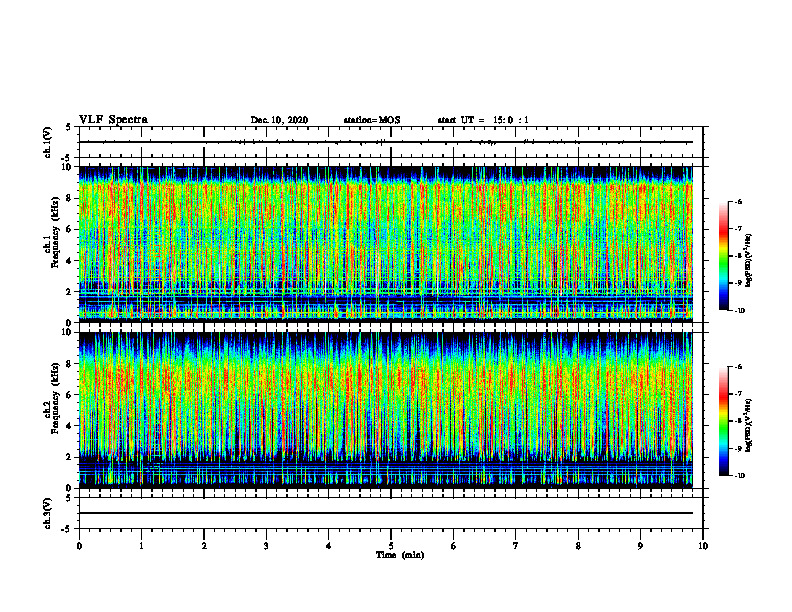Click time axis tick label "3"
The height and width of the screenshot is (612, 792).
pyautogui.click(x=266, y=546)
